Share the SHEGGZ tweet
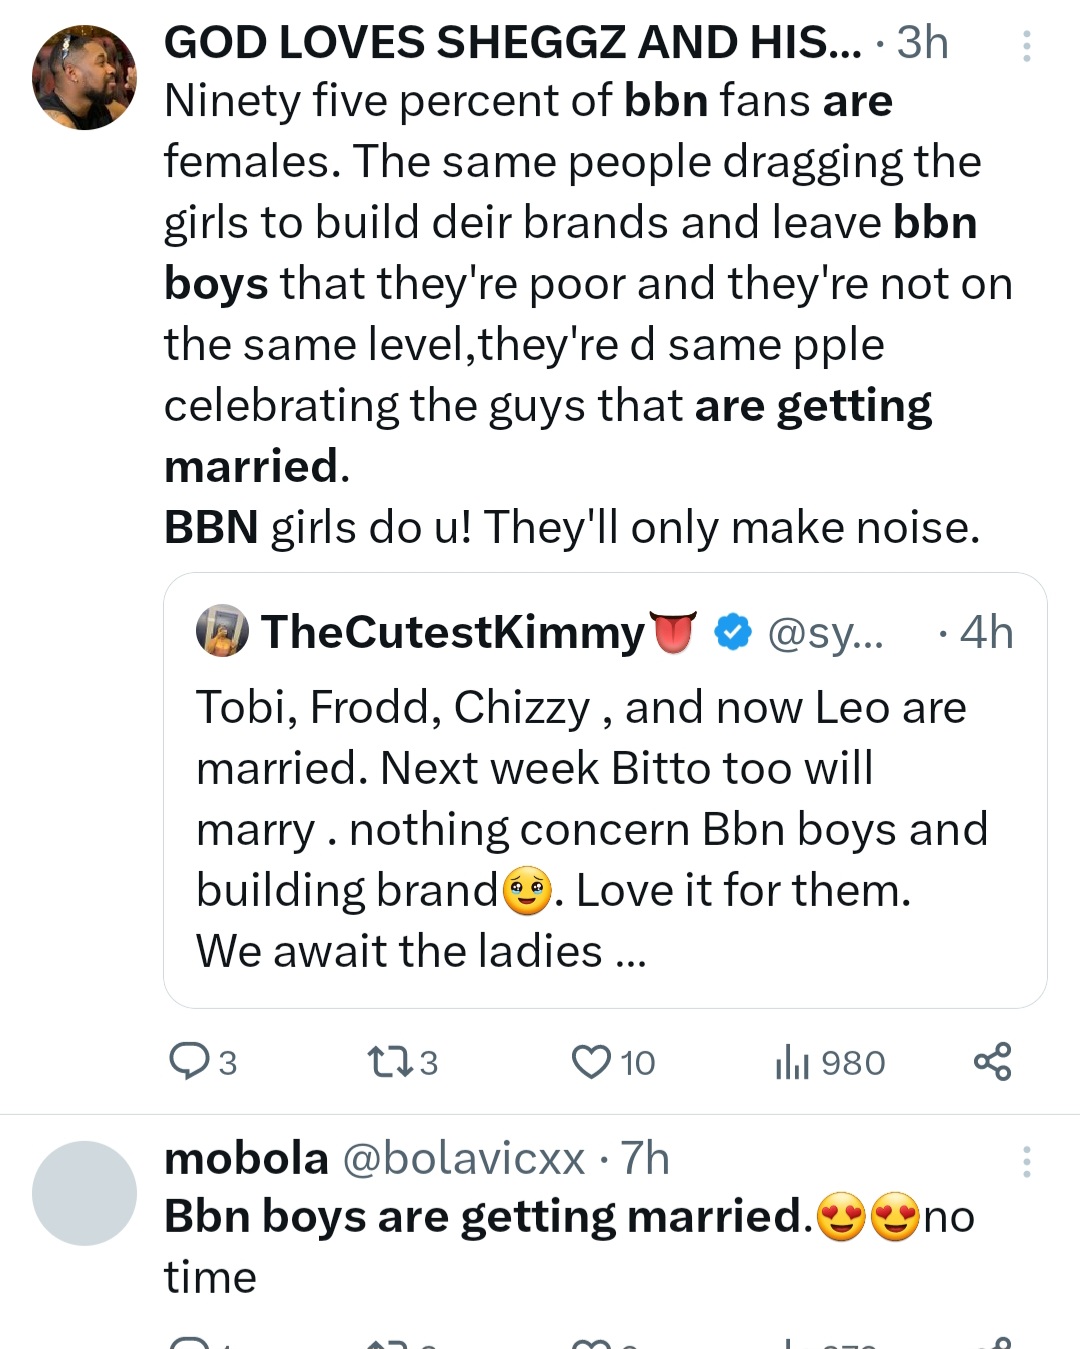 pos(992,1061)
